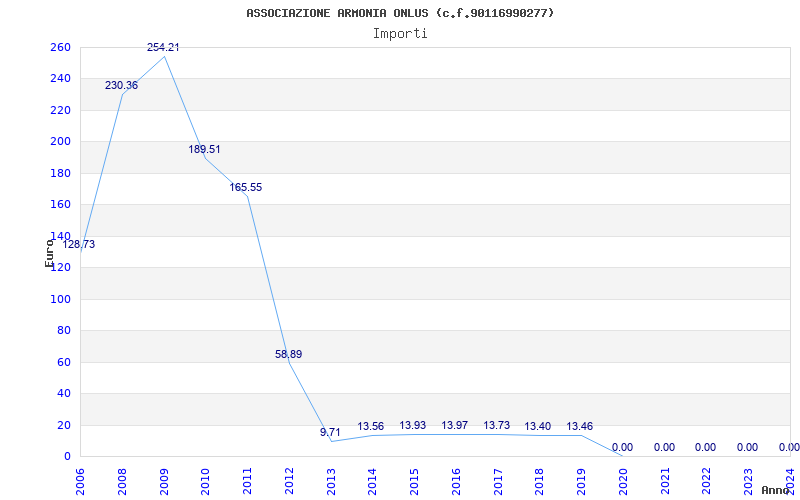Click x-axis year 2023

click(x=748, y=482)
